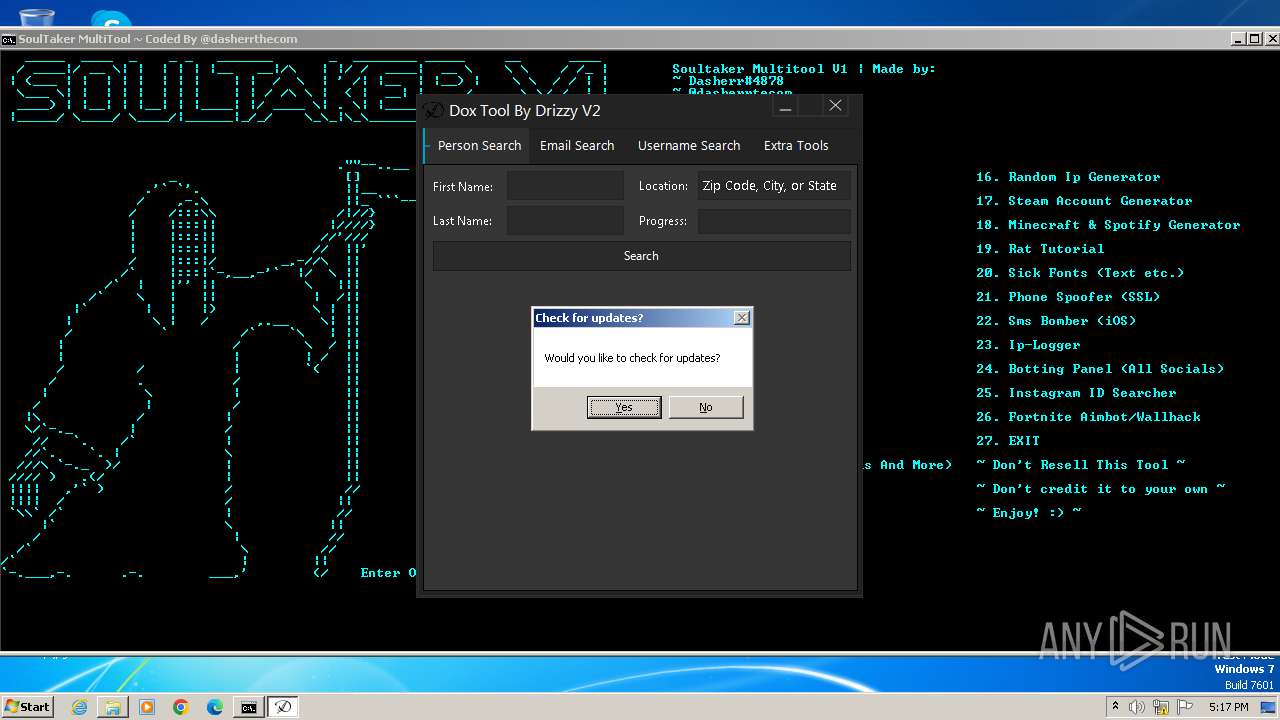
Task: Click the Progress bar in Dox Tool
Action: (774, 221)
